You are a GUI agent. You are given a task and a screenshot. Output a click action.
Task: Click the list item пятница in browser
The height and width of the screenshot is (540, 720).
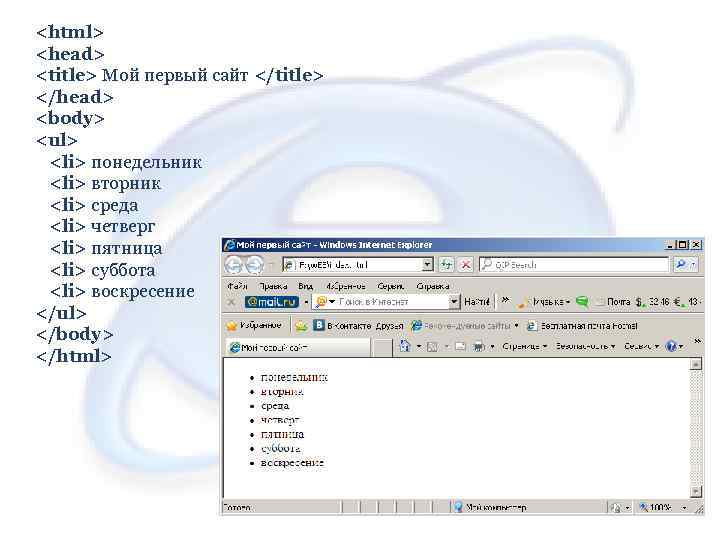click(282, 434)
